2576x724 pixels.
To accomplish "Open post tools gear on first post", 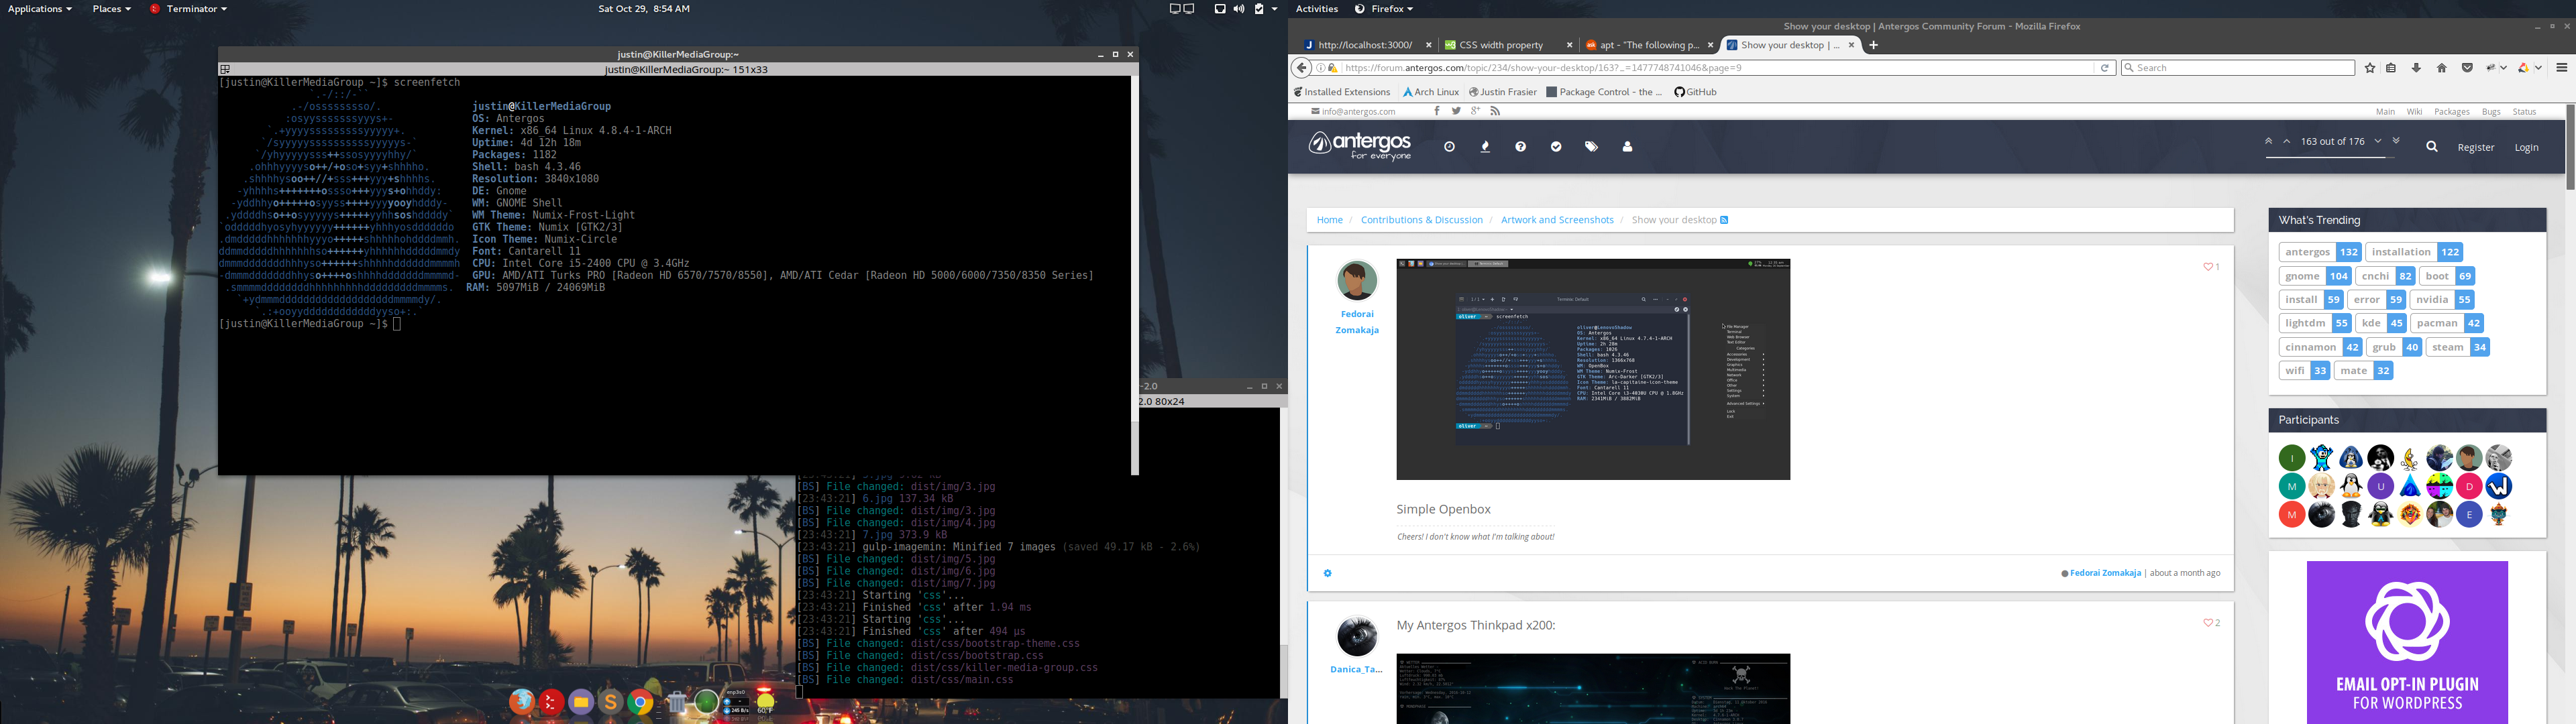I will point(1327,573).
